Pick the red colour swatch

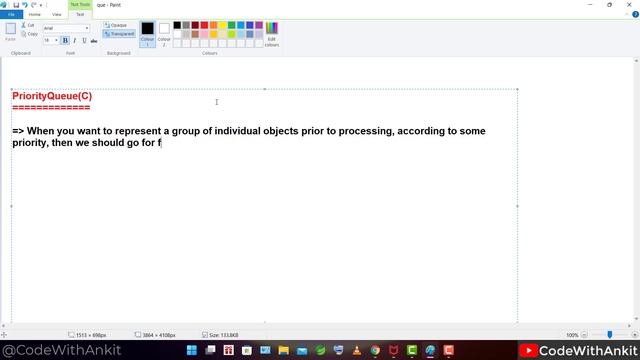[x=204, y=25]
